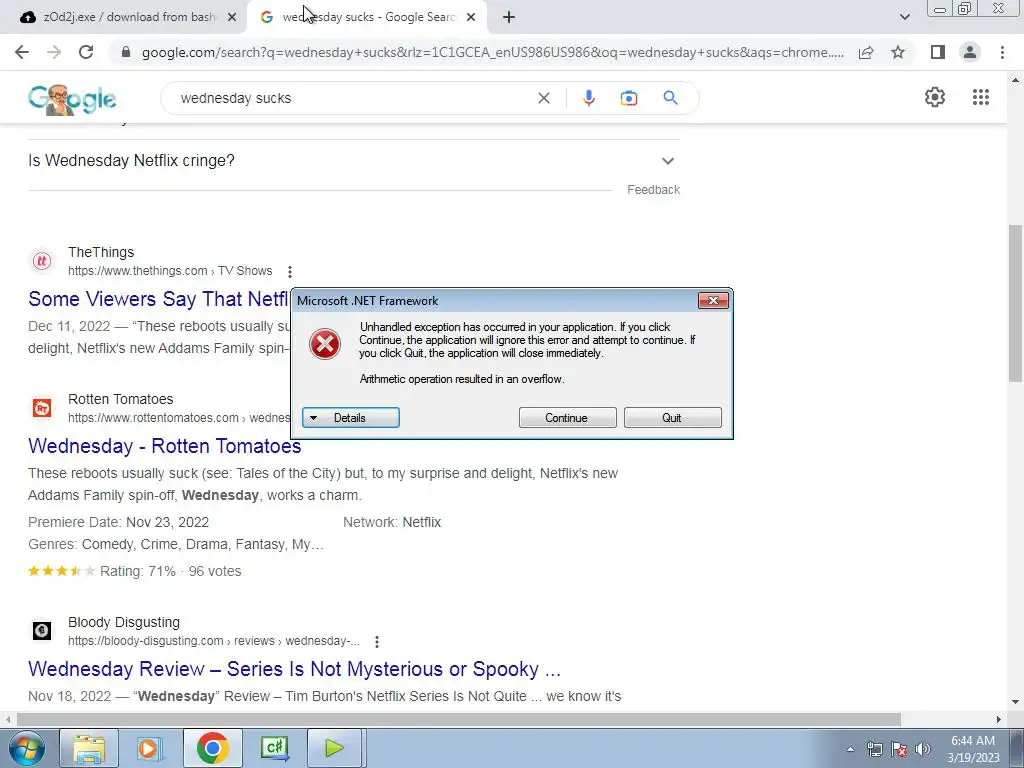Image resolution: width=1024 pixels, height=768 pixels.
Task: Share this page via the share icon
Action: click(866, 52)
